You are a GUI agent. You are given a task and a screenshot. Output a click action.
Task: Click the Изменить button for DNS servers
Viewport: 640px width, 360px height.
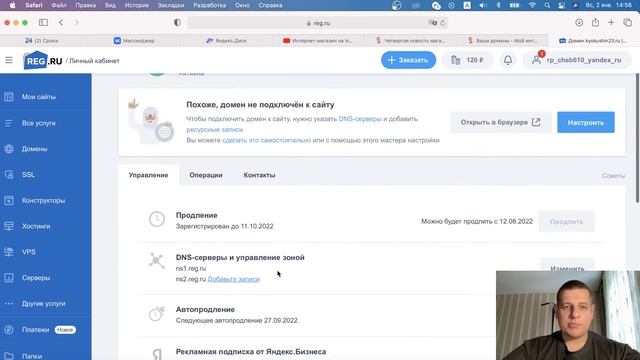pos(567,265)
